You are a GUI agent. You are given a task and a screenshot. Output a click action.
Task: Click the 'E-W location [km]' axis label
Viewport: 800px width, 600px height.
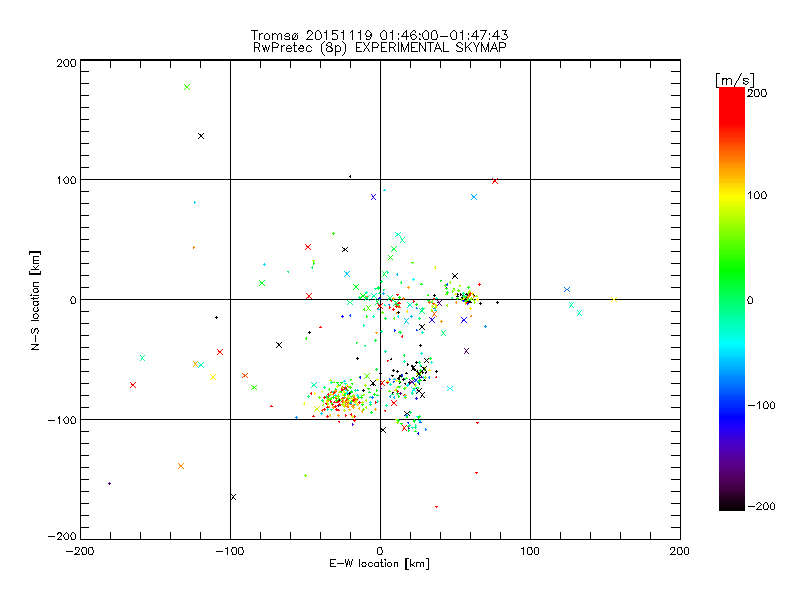coord(379,563)
